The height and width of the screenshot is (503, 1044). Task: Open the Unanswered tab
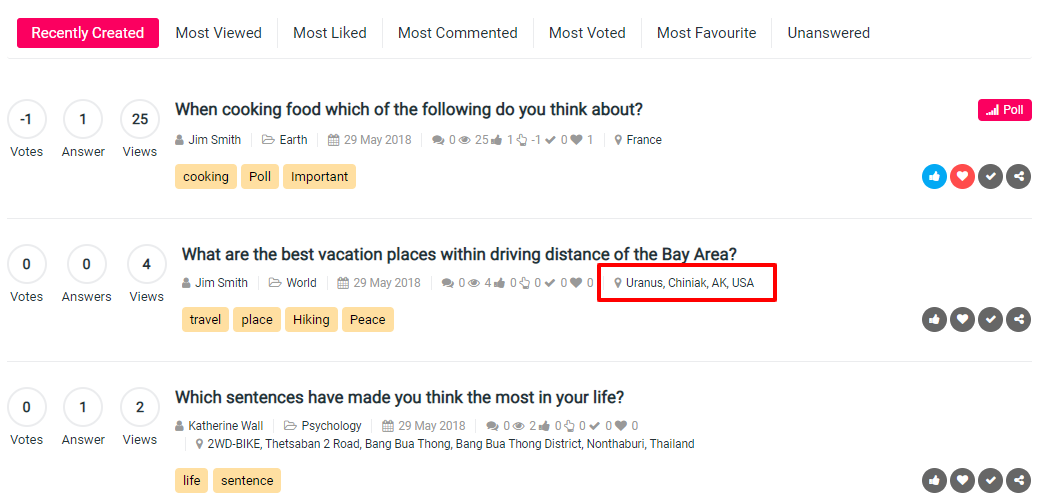click(828, 33)
